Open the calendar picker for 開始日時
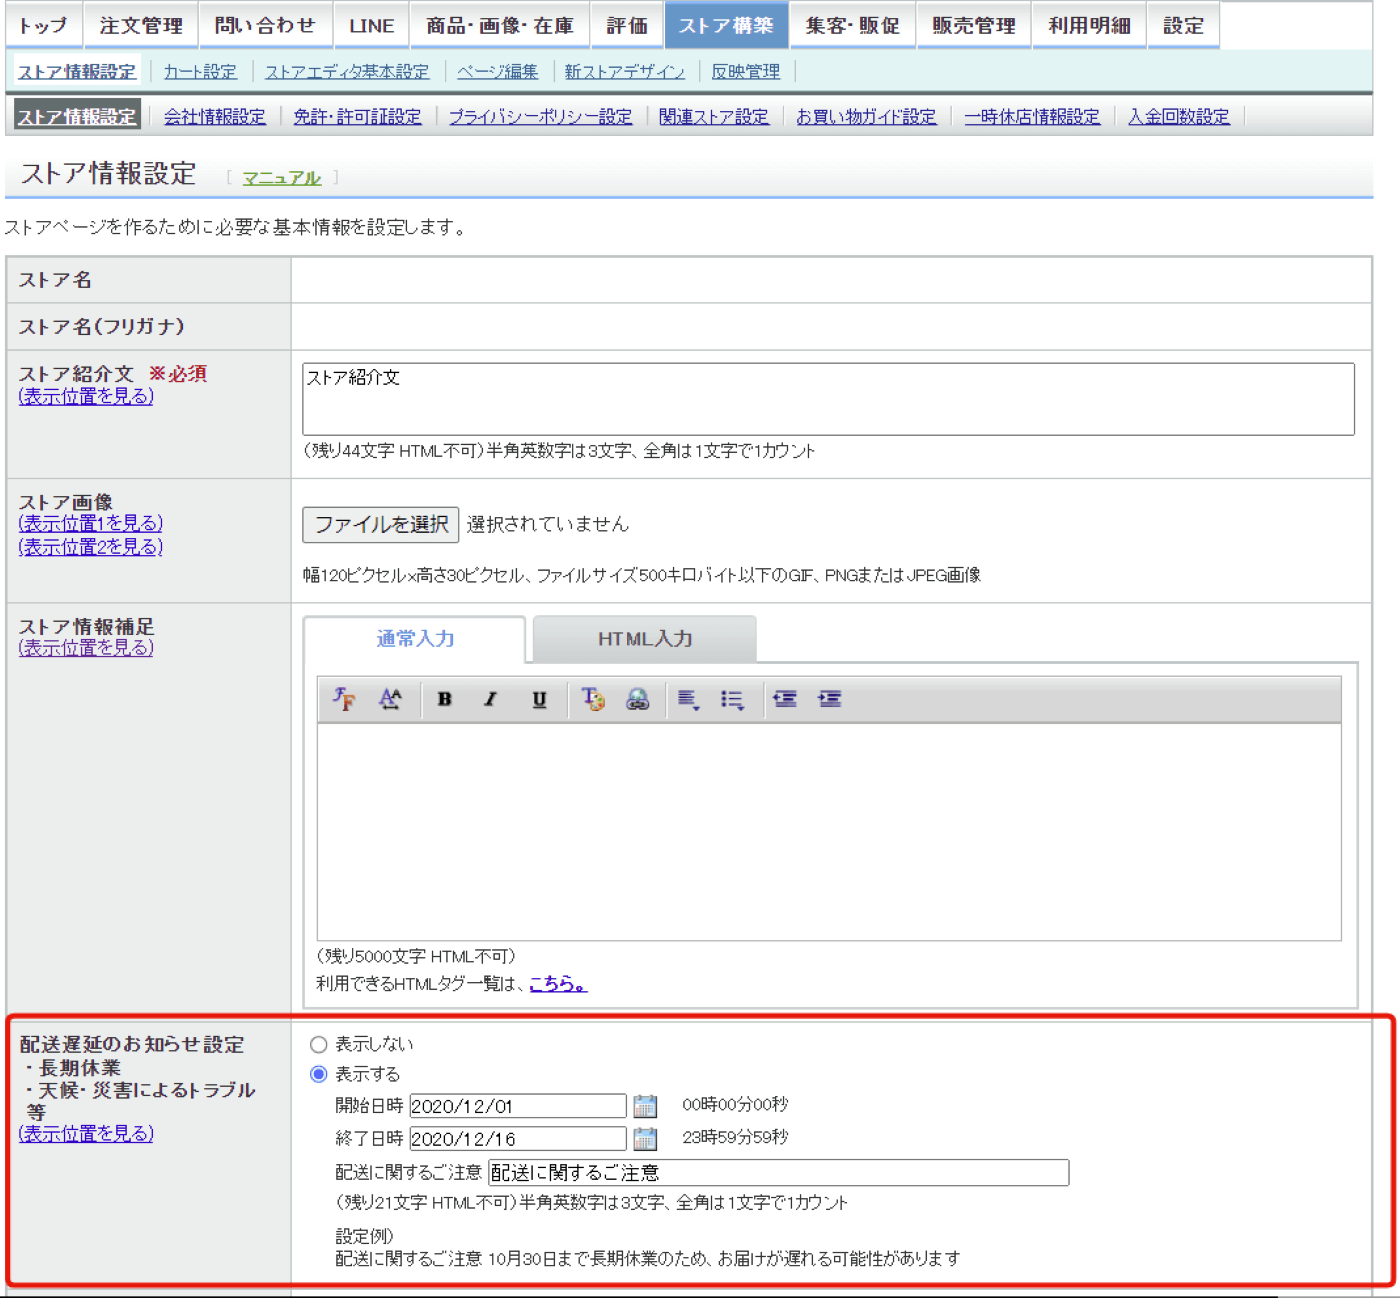The image size is (1400, 1298). 646,1106
